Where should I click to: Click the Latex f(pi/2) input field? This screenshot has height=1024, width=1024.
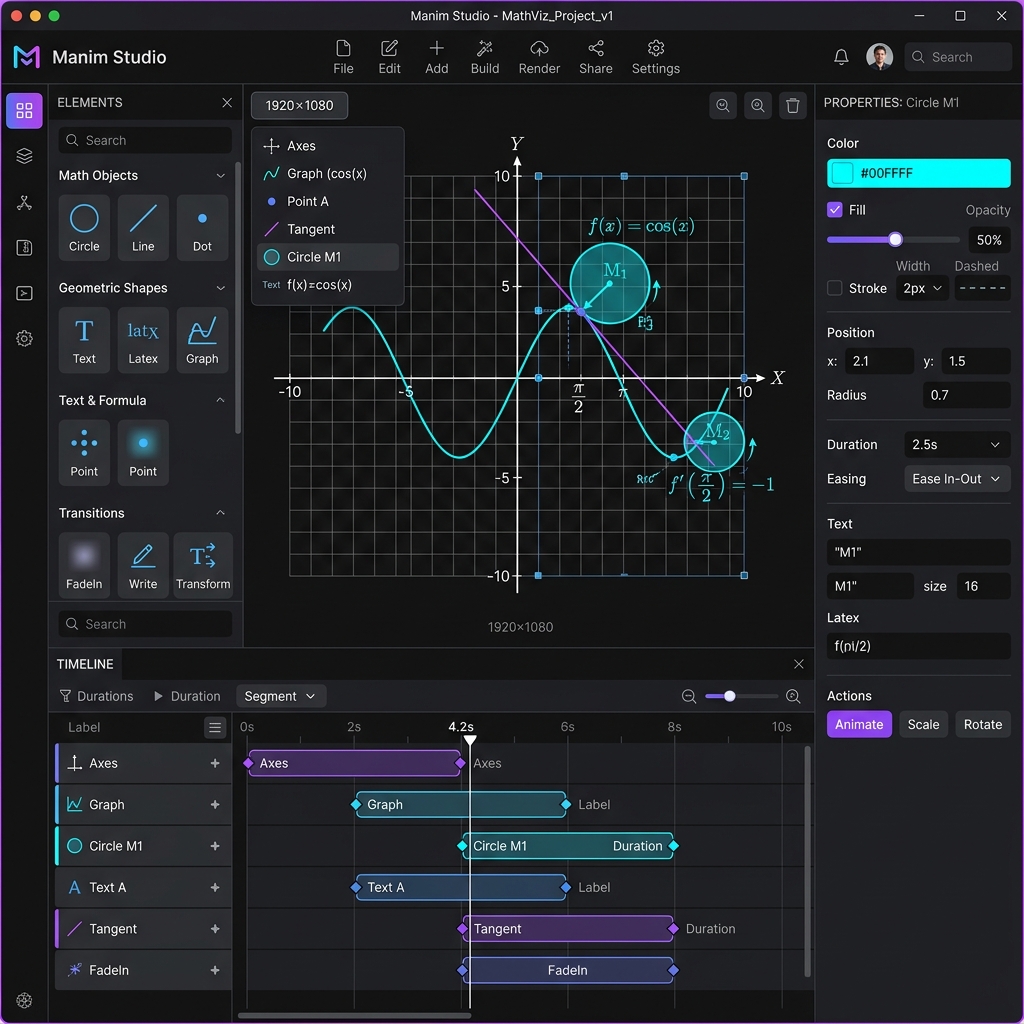coord(918,646)
